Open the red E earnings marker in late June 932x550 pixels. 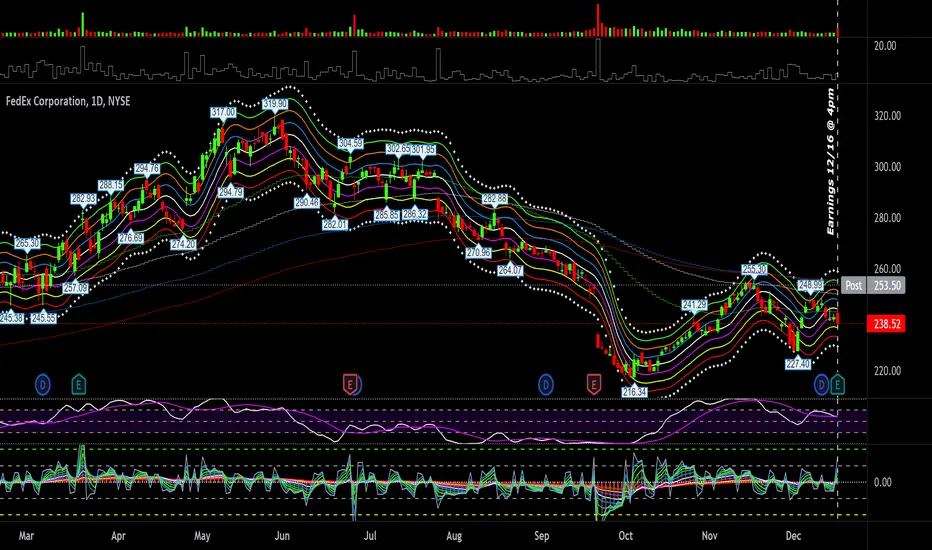click(x=350, y=385)
